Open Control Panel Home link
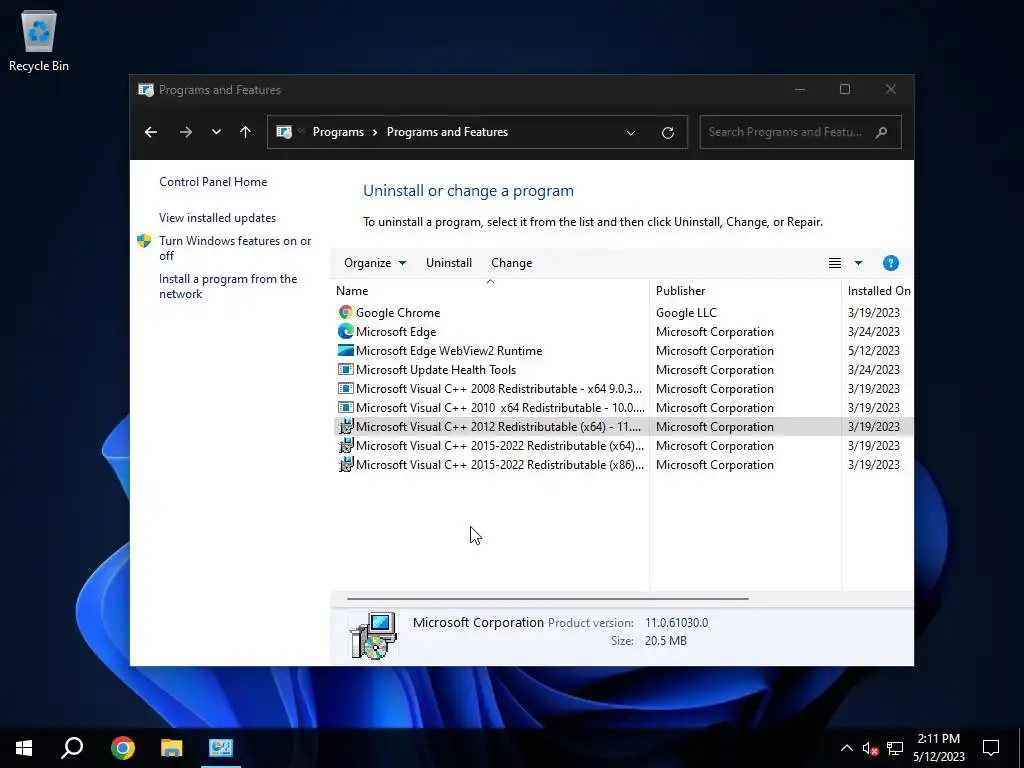 pyautogui.click(x=213, y=182)
